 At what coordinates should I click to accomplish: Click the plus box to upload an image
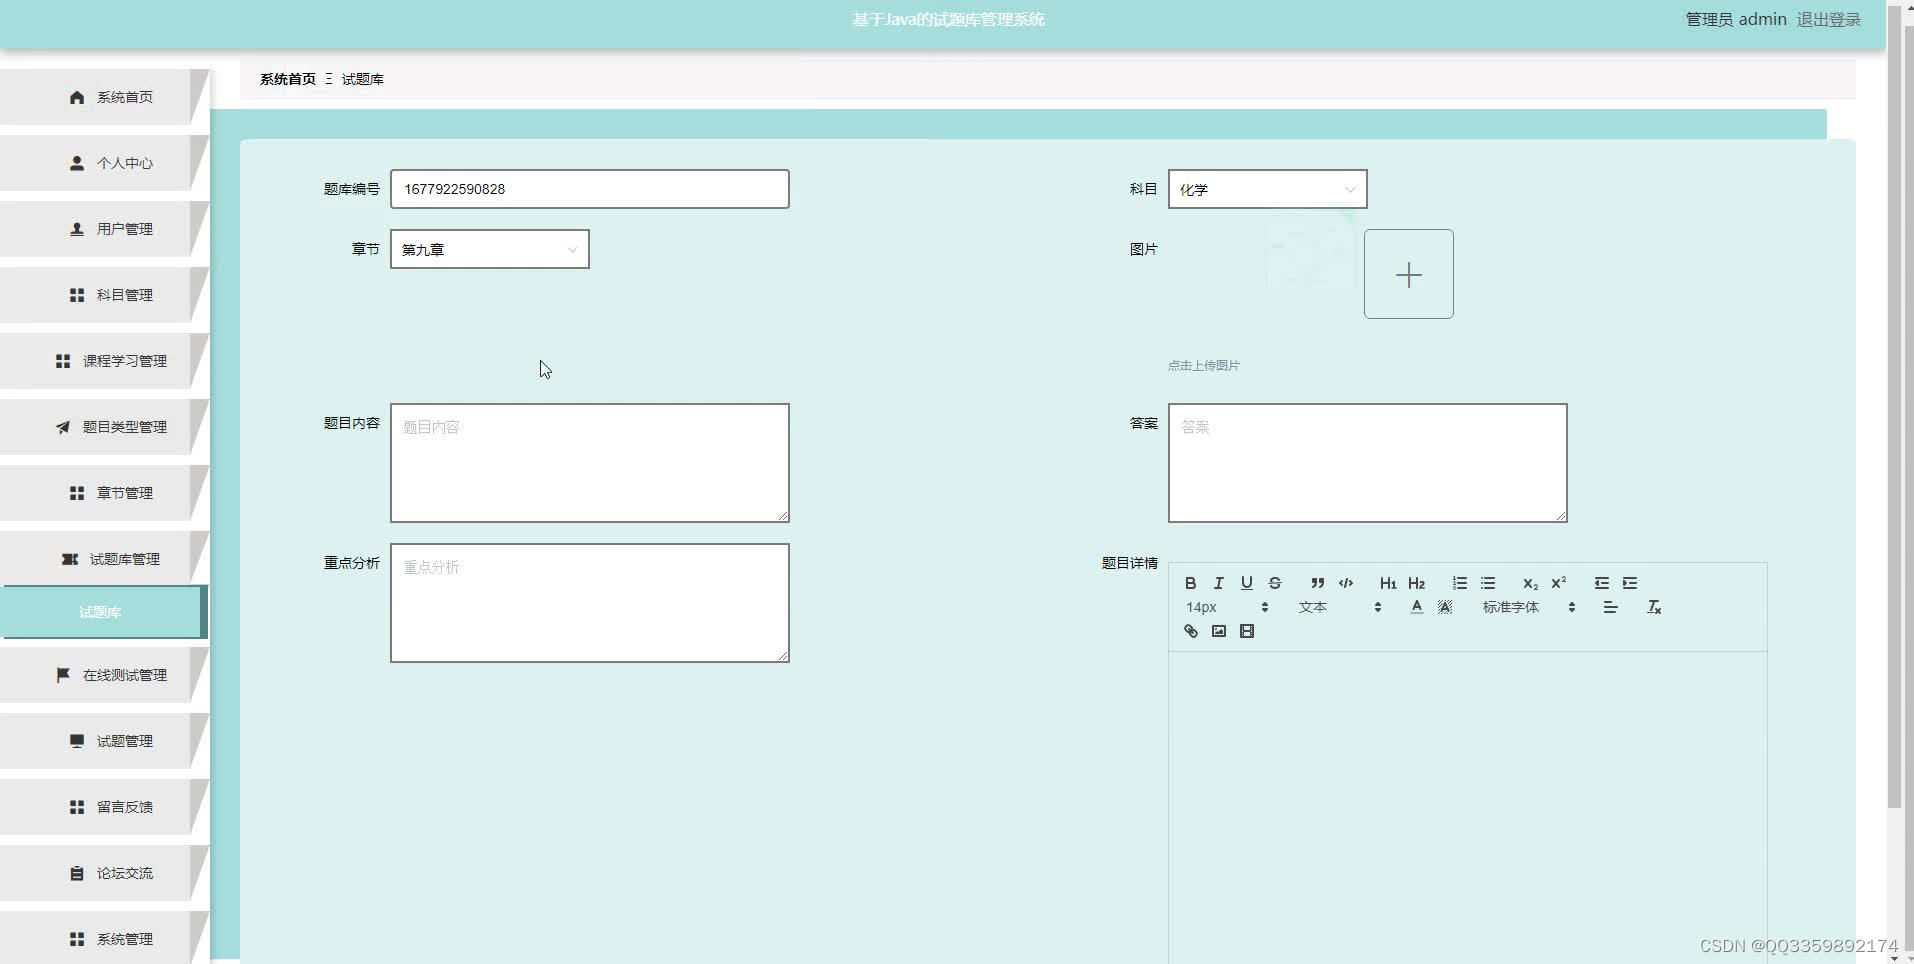[1408, 274]
